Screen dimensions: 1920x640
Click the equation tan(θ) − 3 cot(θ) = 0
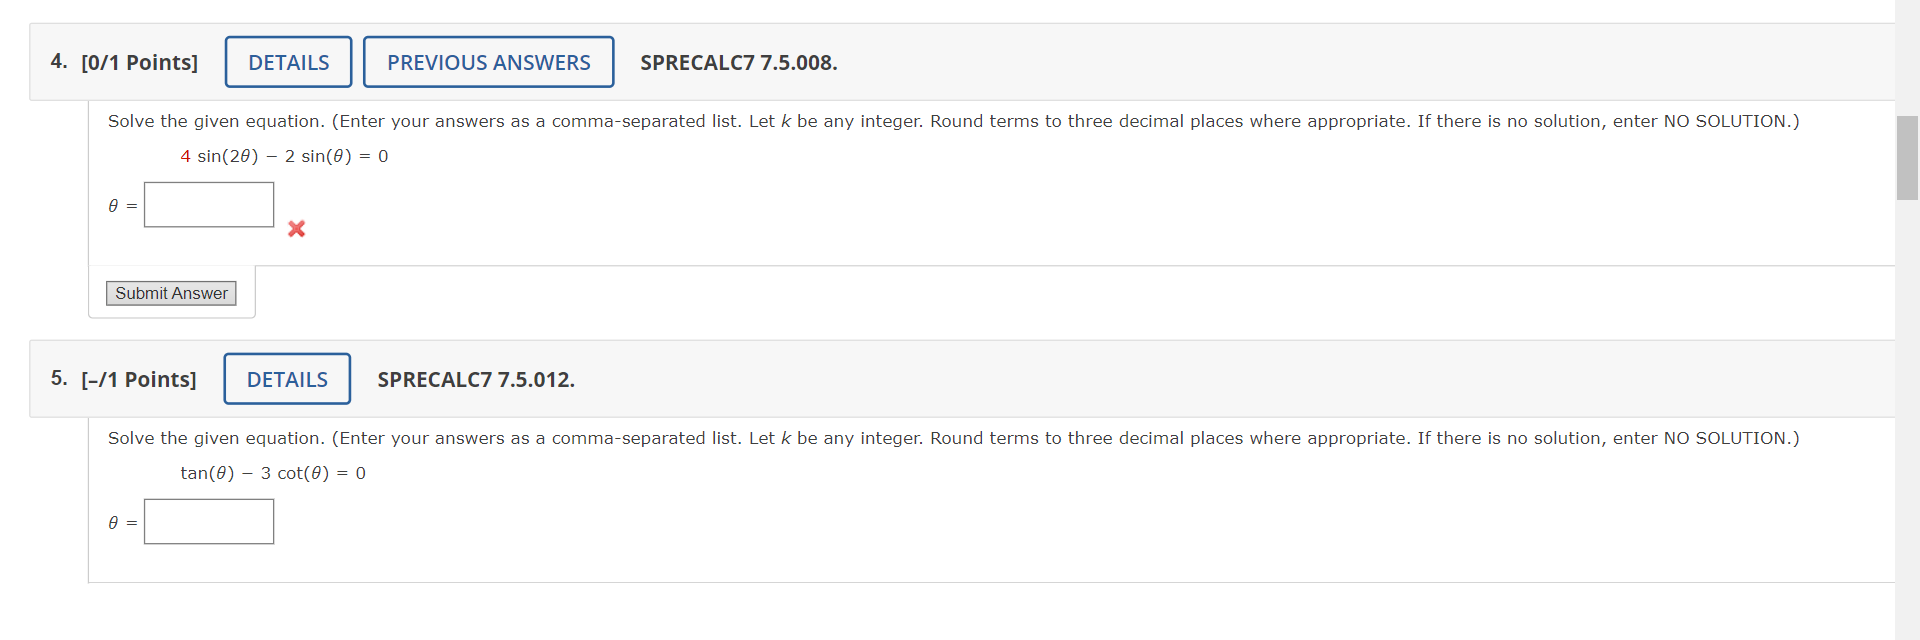point(273,473)
